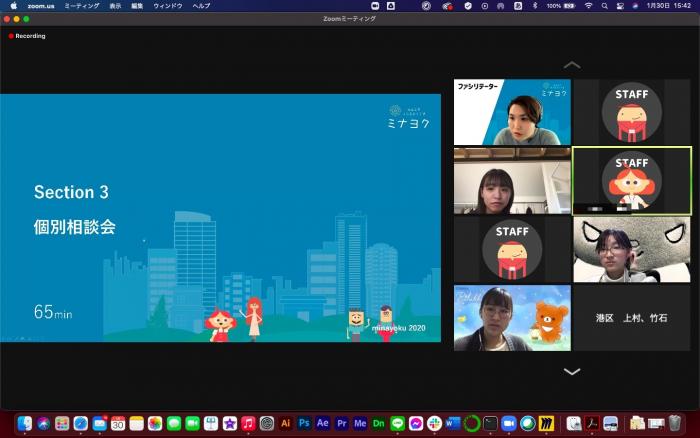The width and height of the screenshot is (700, 438).
Task: Open Control Center in menu bar
Action: 620,6
